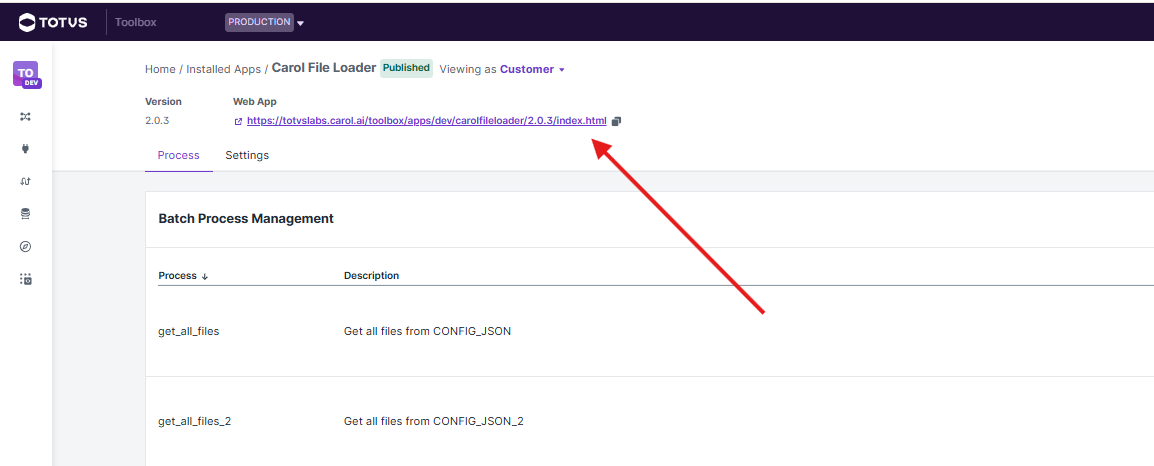Go to Installed Apps breadcrumb

pyautogui.click(x=224, y=69)
